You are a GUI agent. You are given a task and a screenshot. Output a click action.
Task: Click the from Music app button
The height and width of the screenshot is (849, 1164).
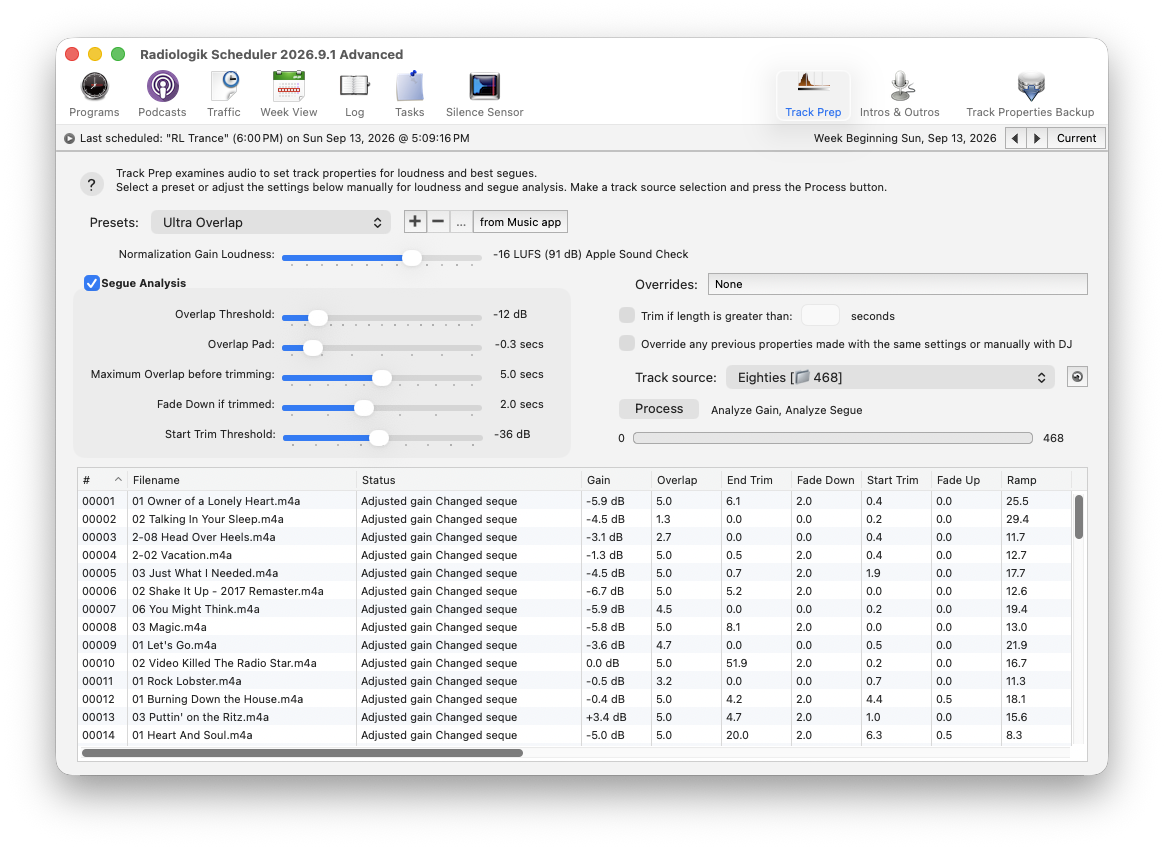click(520, 222)
